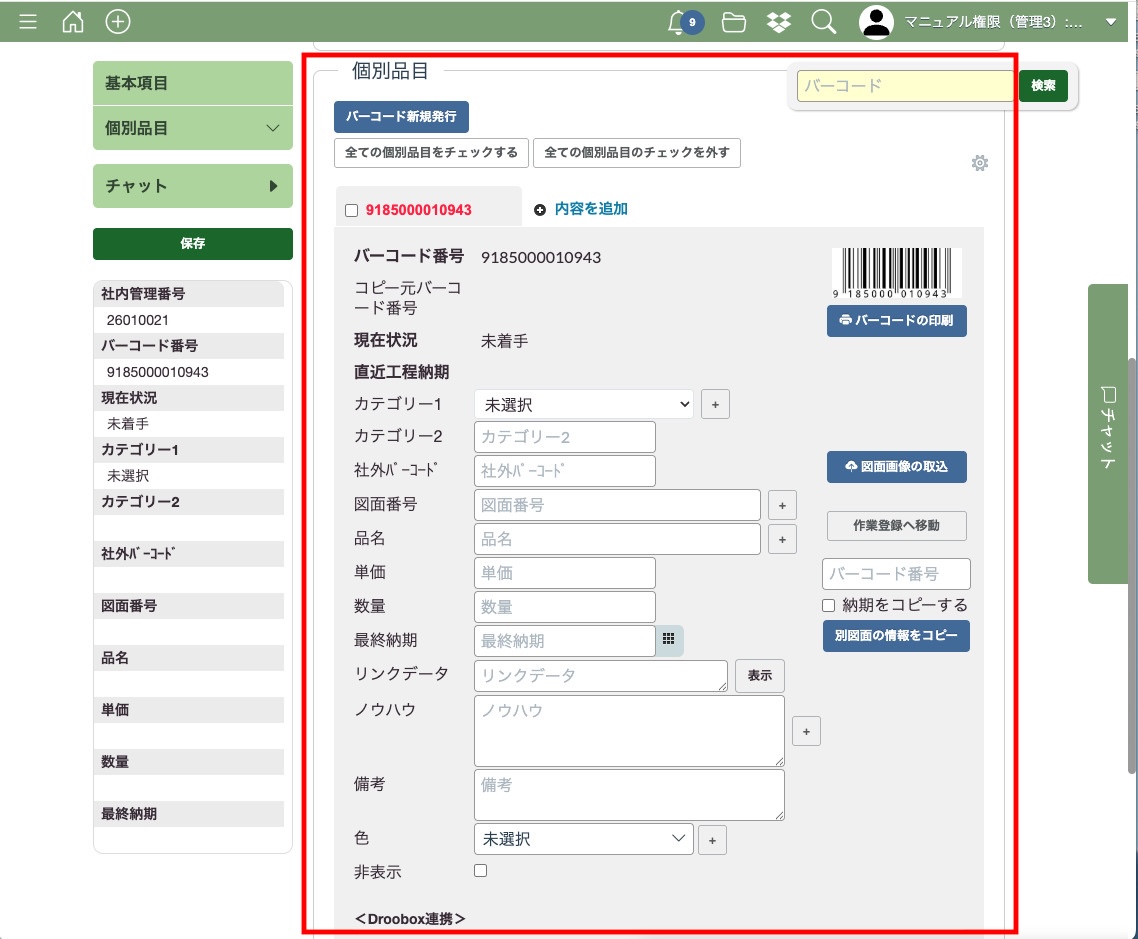Image resolution: width=1138 pixels, height=939 pixels.
Task: Go to home via house icon
Action: click(x=73, y=21)
